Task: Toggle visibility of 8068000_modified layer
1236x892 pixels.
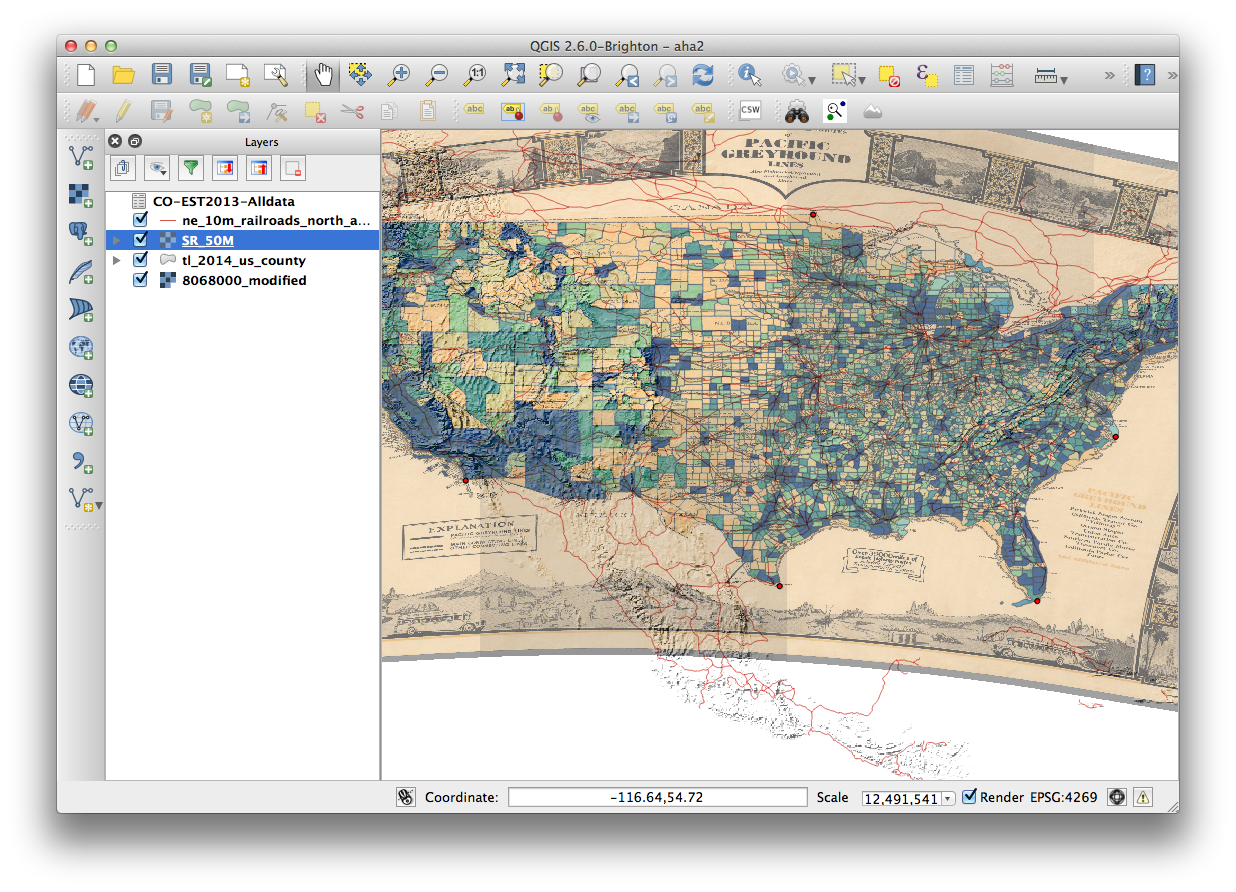Action: coord(141,280)
